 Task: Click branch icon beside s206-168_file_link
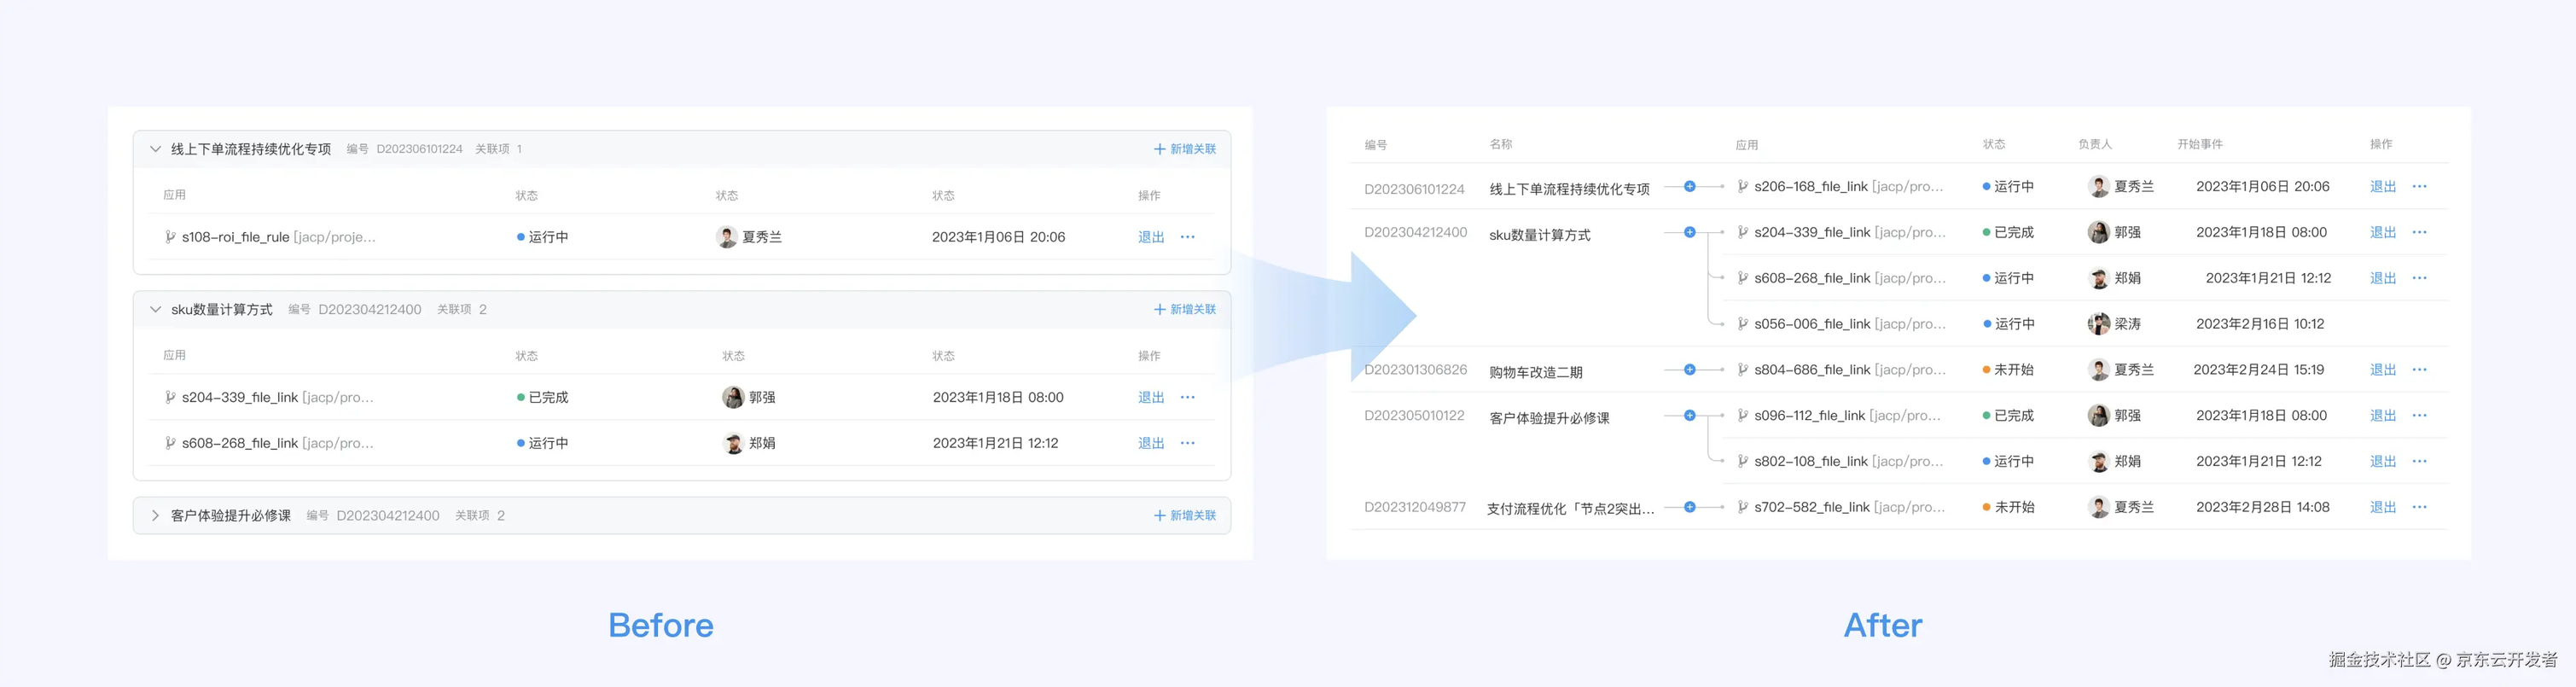(1743, 186)
